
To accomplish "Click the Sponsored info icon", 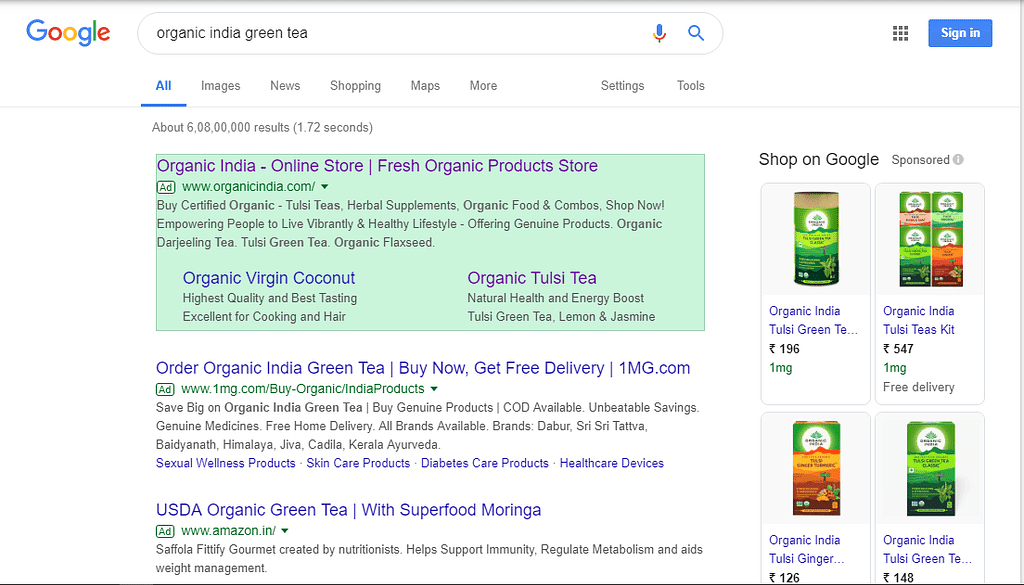I will (958, 160).
